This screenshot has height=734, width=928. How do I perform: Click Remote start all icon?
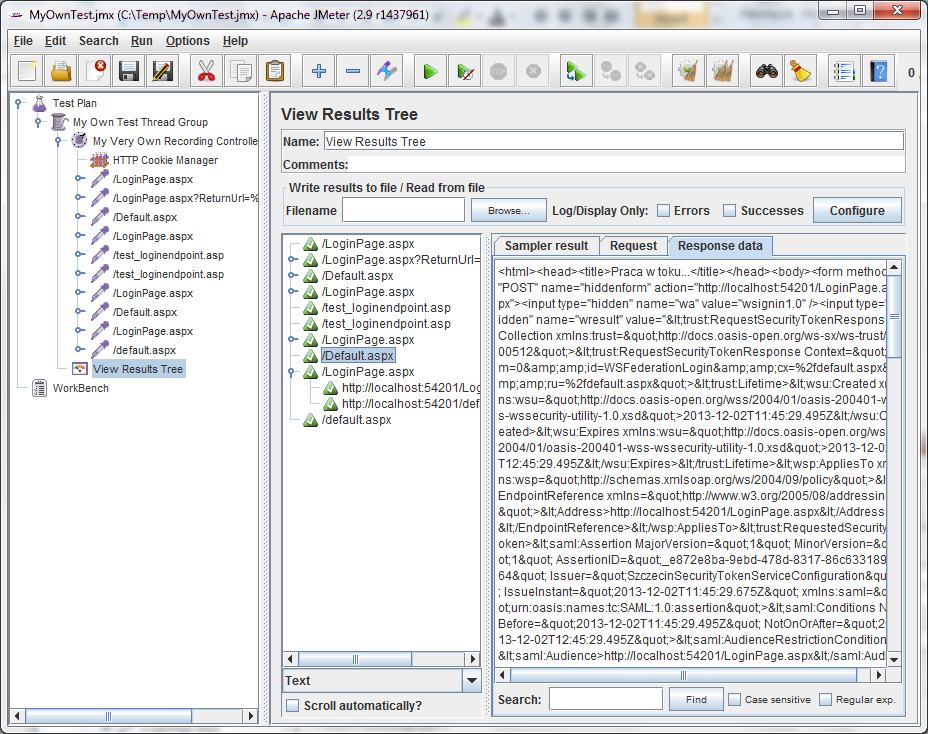(576, 72)
